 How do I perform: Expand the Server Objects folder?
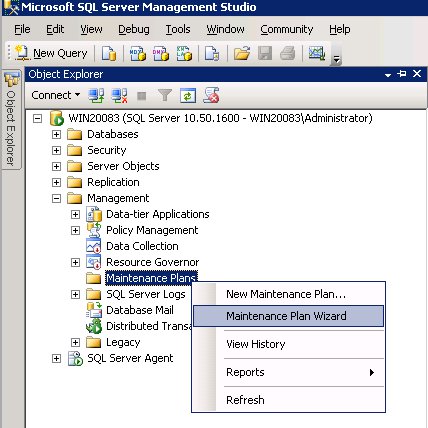click(56, 166)
